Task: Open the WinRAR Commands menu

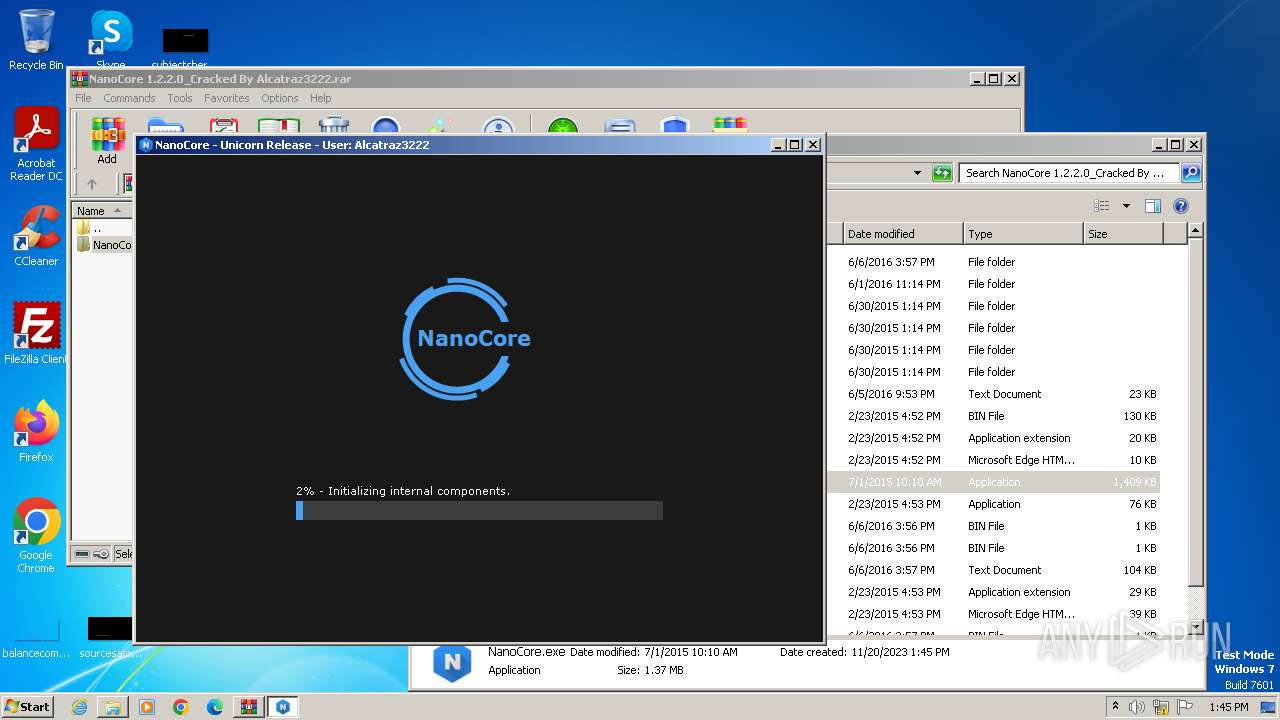Action: (x=129, y=98)
